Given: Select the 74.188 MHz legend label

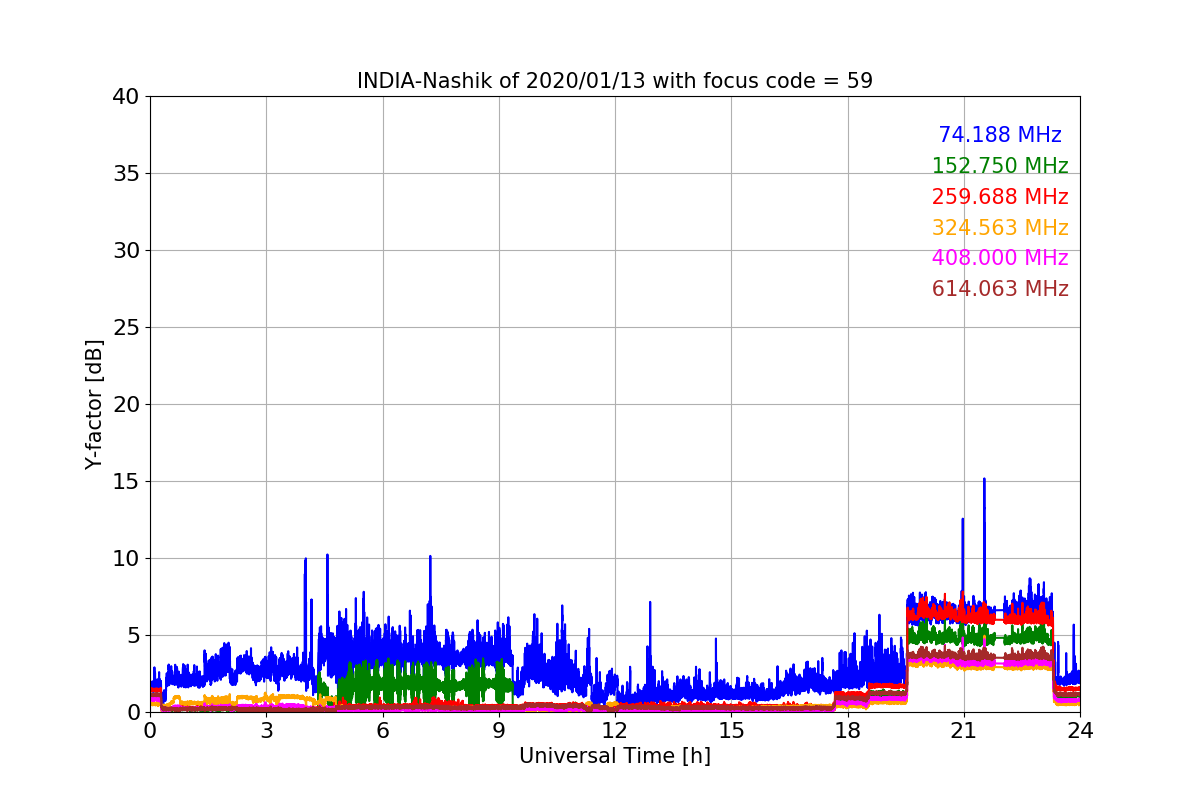Looking at the screenshot, I should (x=1000, y=135).
